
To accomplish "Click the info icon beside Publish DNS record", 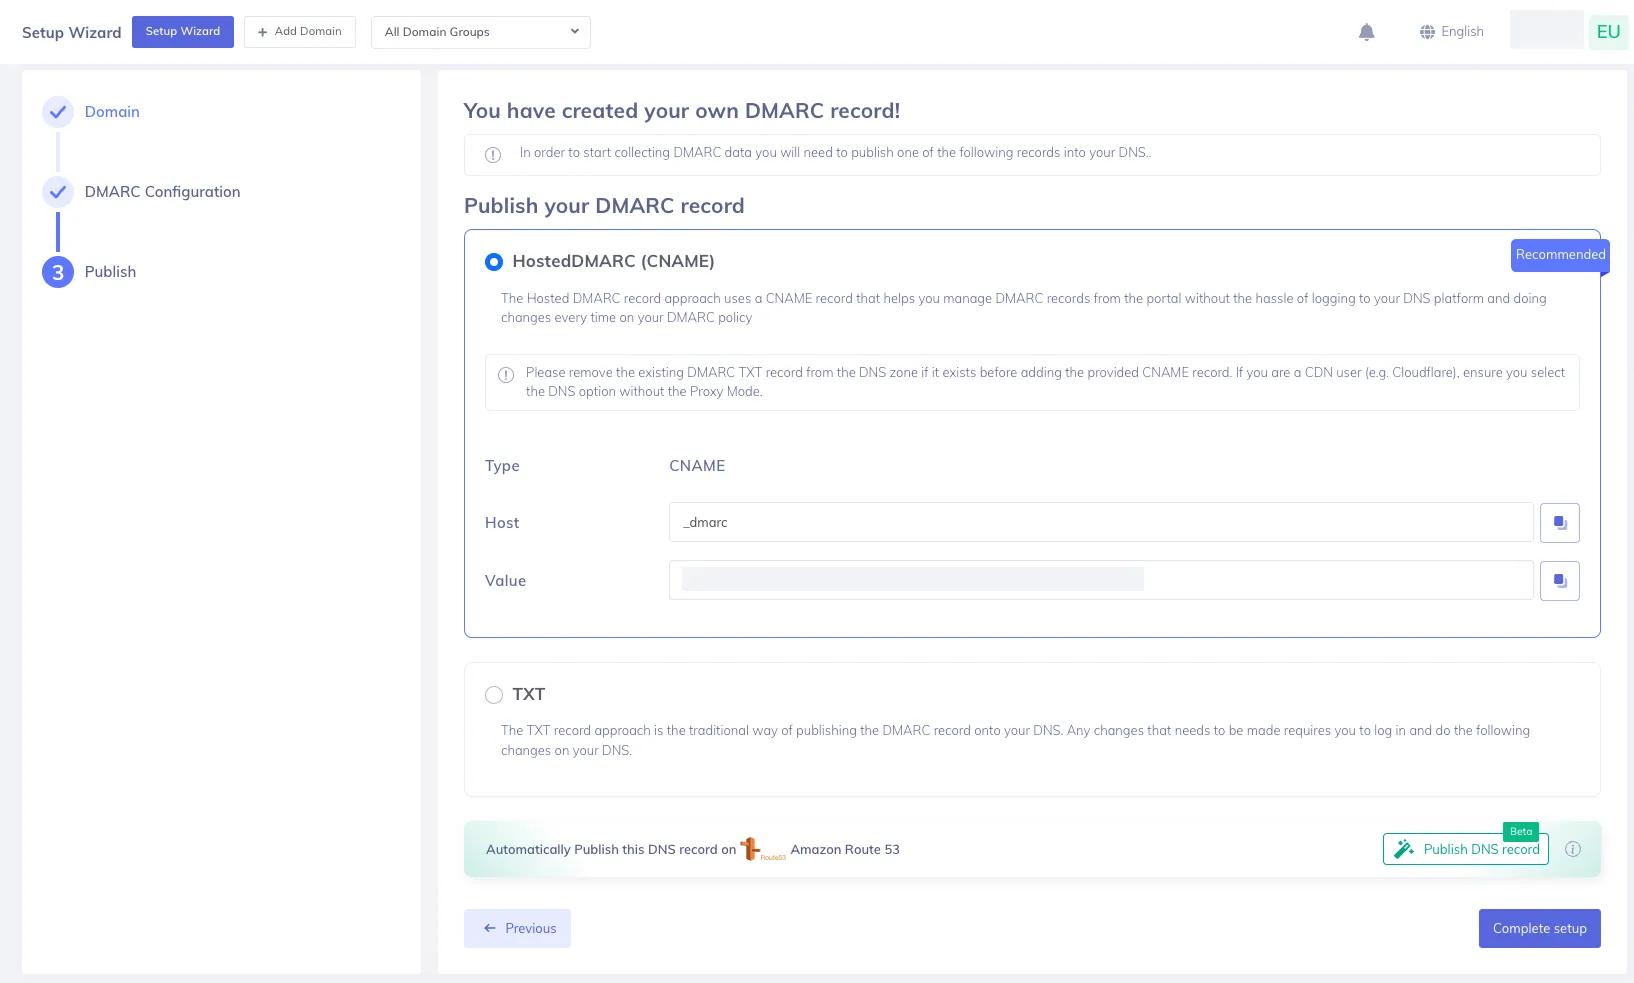I will click(1573, 849).
